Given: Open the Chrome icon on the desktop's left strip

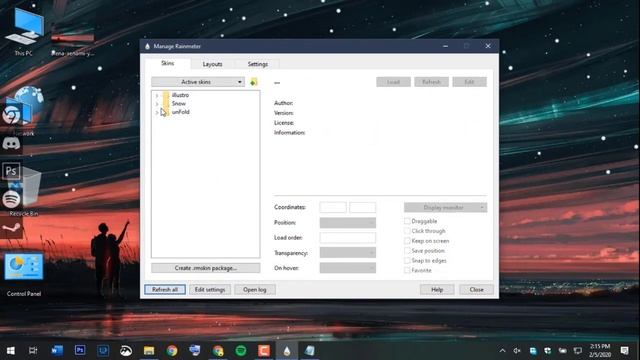Looking at the screenshot, I should click(11, 115).
